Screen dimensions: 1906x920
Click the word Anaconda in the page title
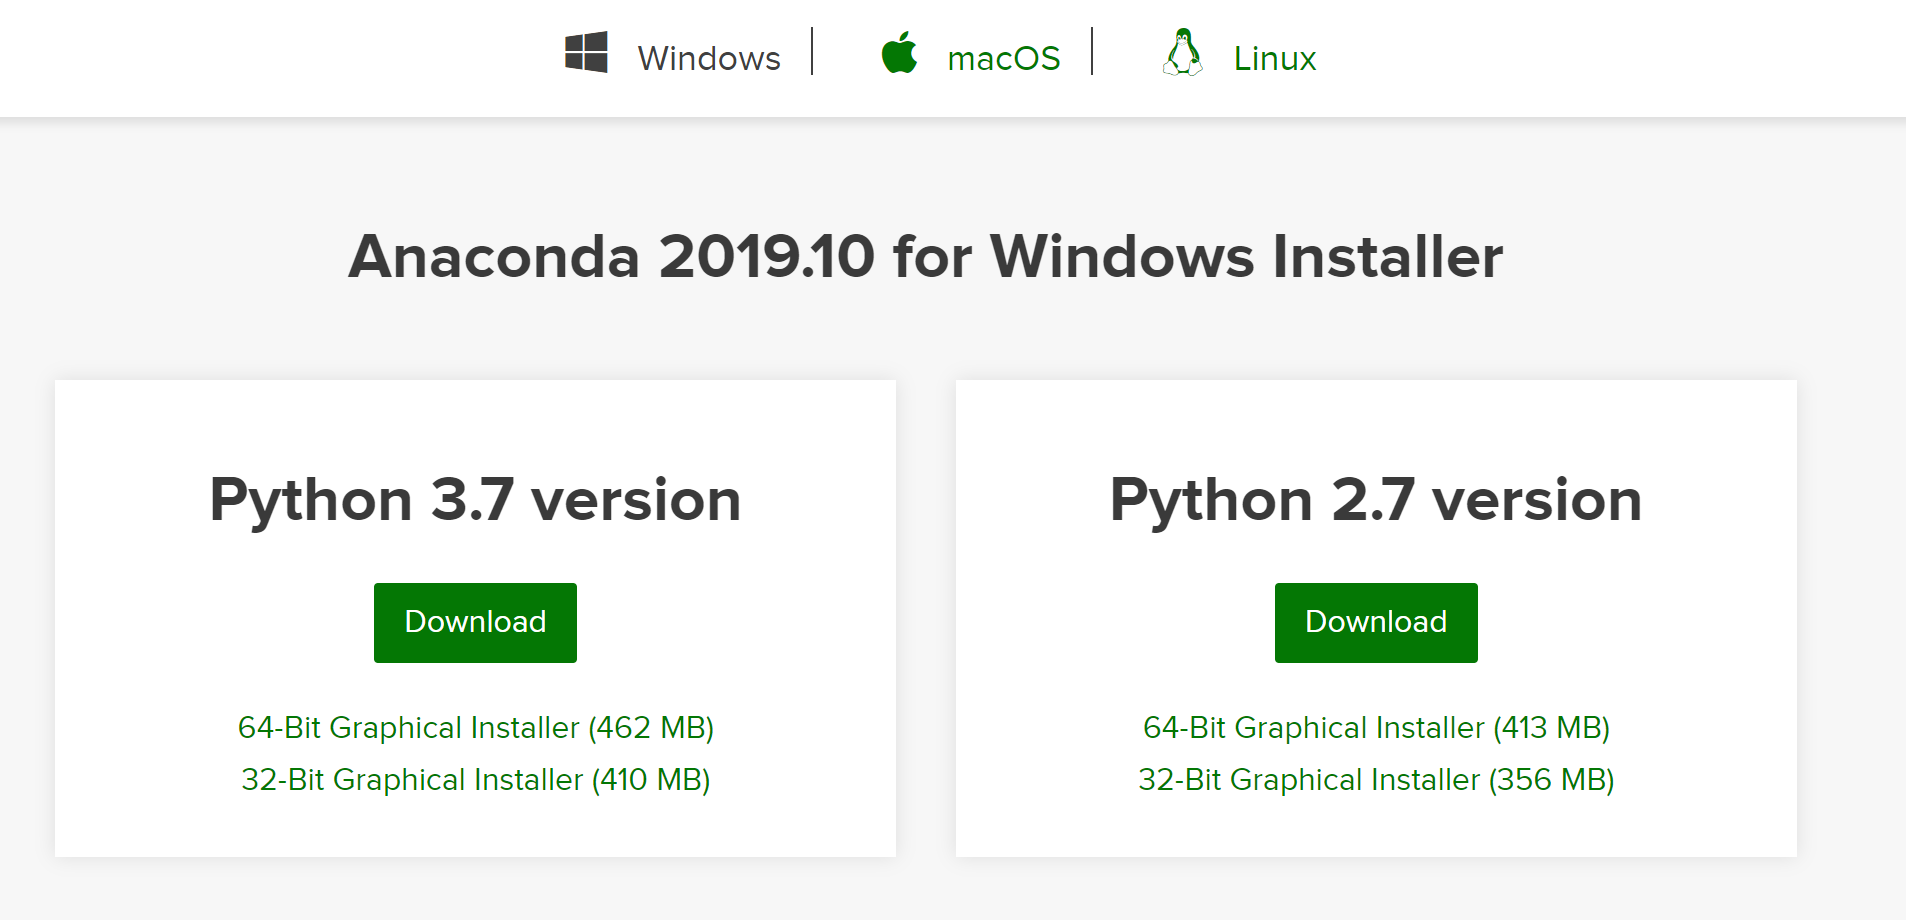pos(494,257)
